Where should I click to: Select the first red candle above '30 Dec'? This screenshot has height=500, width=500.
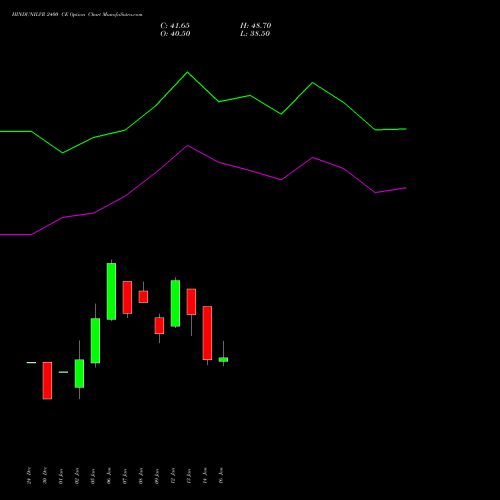[x=47, y=380]
